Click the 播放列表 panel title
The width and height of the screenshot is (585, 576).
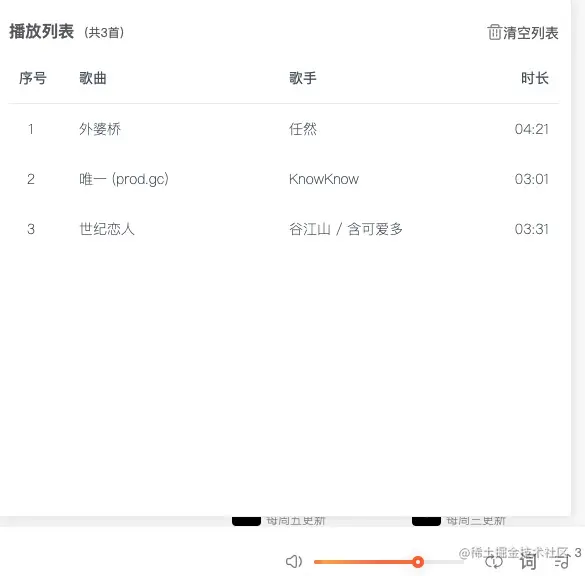pyautogui.click(x=41, y=31)
